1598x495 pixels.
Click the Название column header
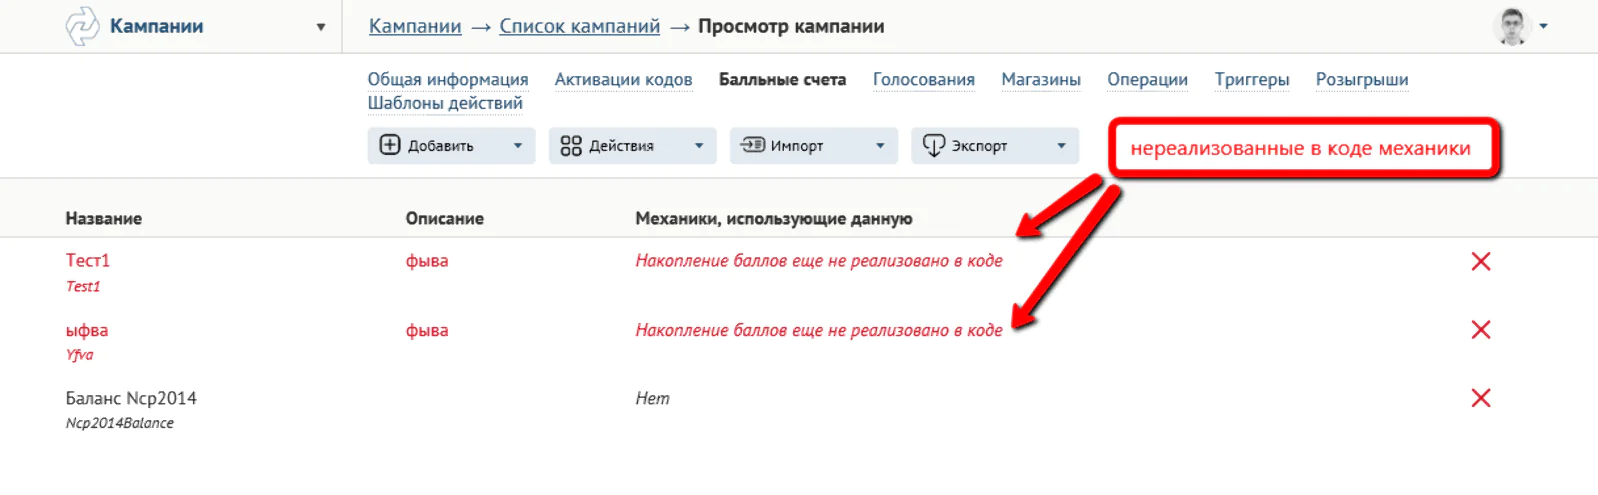pyautogui.click(x=104, y=218)
